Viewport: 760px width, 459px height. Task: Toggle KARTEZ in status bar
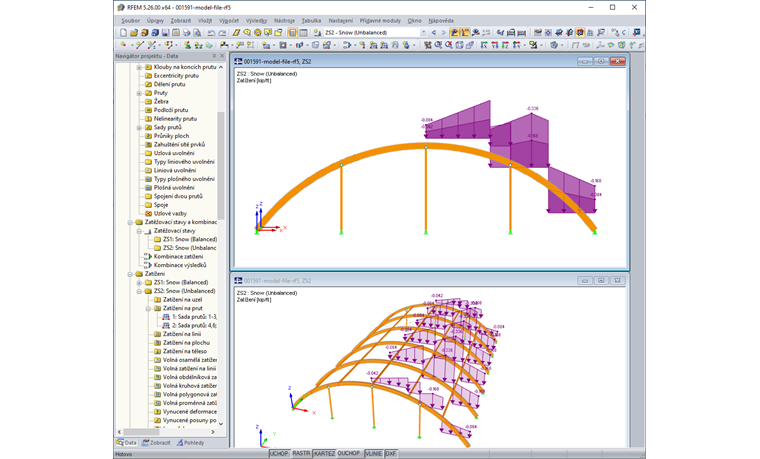pos(324,454)
